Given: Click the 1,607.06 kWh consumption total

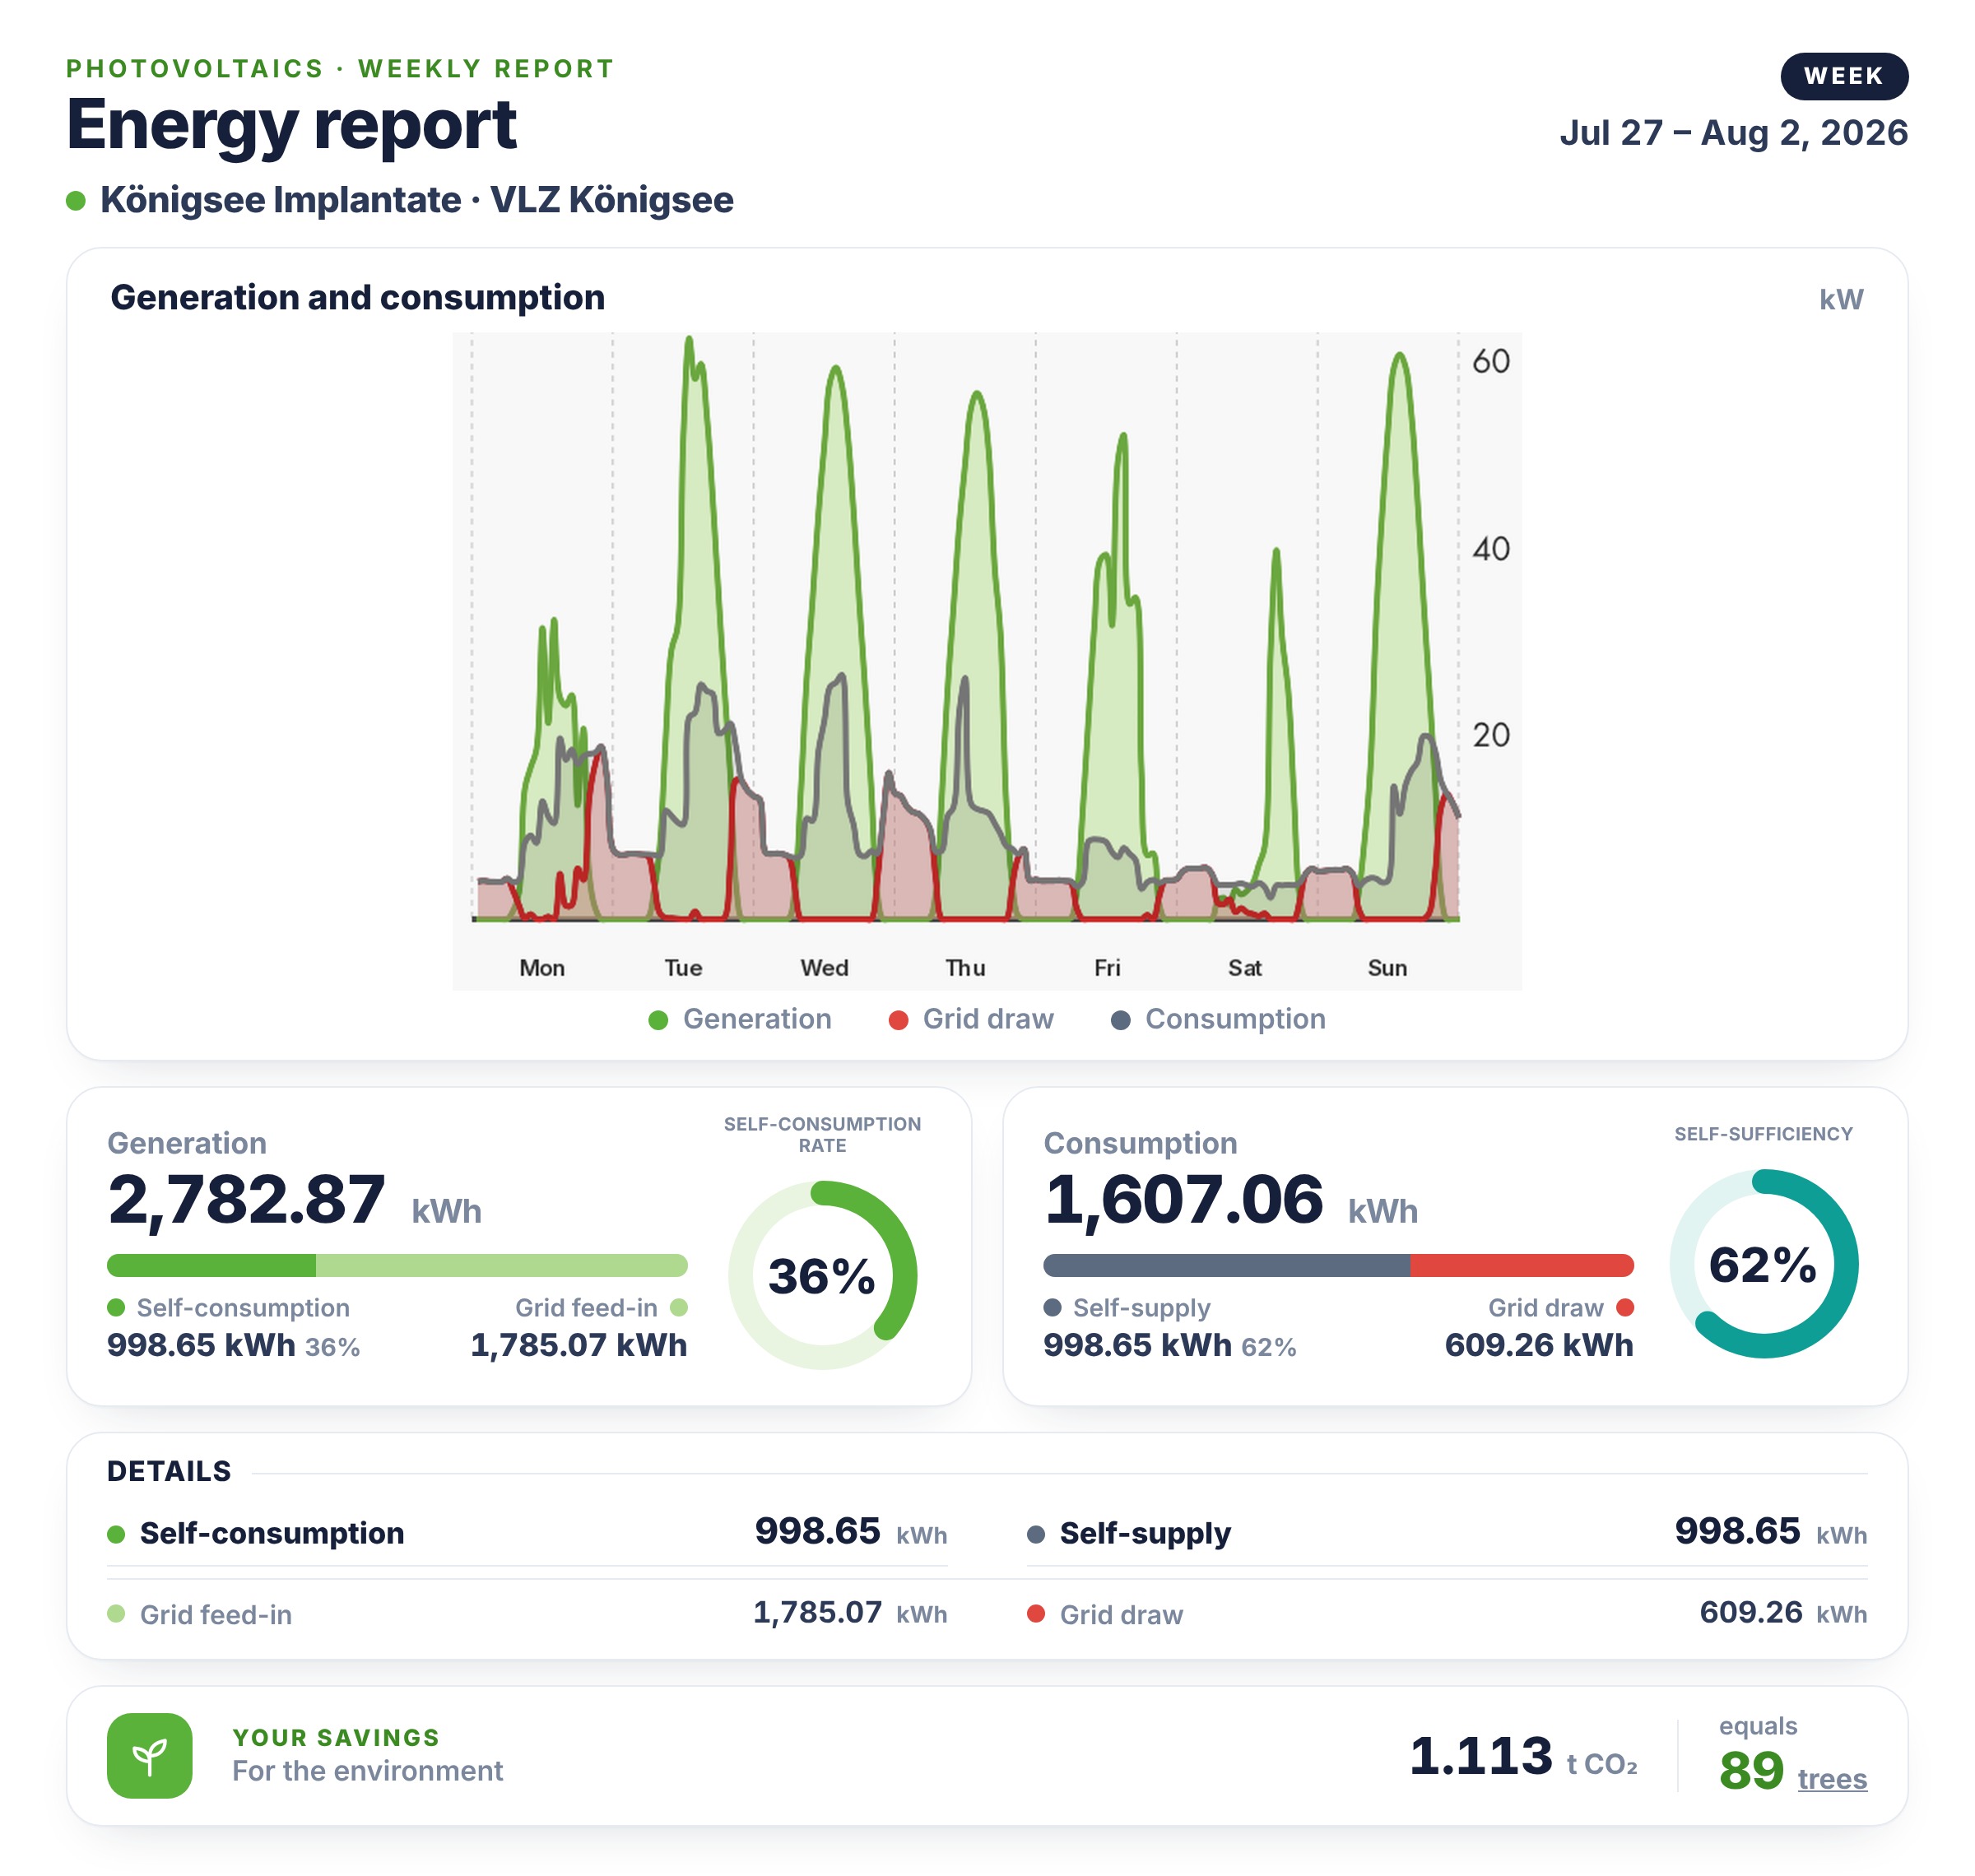Looking at the screenshot, I should (1231, 1201).
